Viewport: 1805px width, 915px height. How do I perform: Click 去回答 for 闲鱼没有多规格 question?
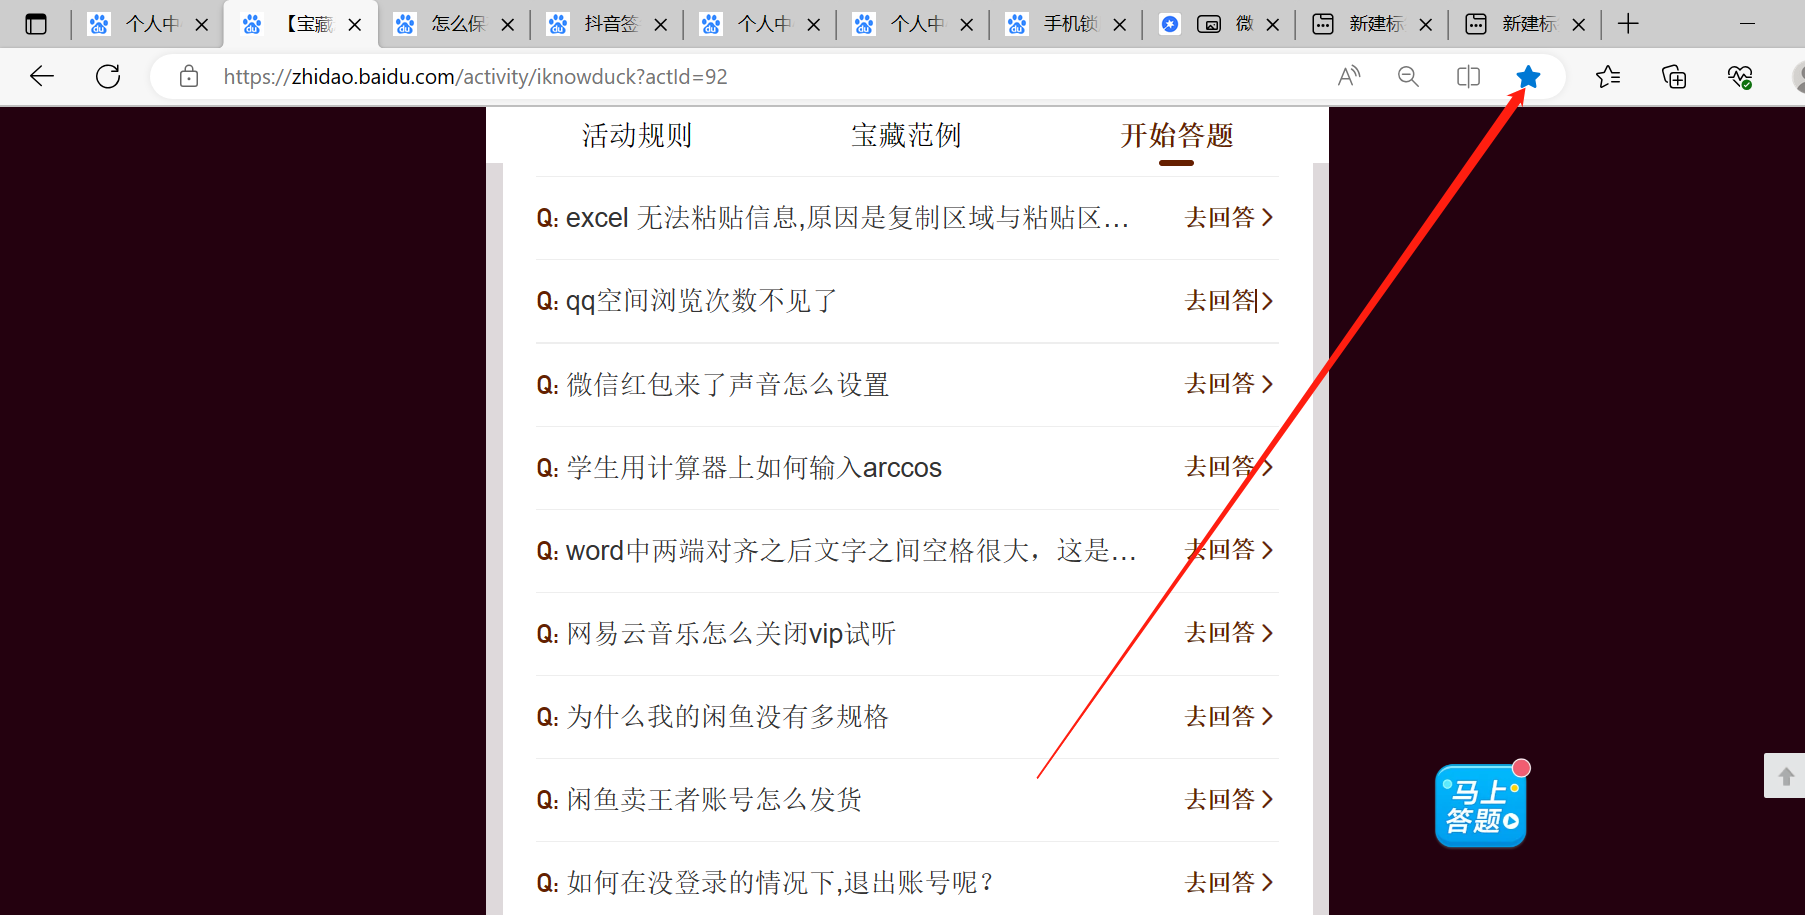1229,716
